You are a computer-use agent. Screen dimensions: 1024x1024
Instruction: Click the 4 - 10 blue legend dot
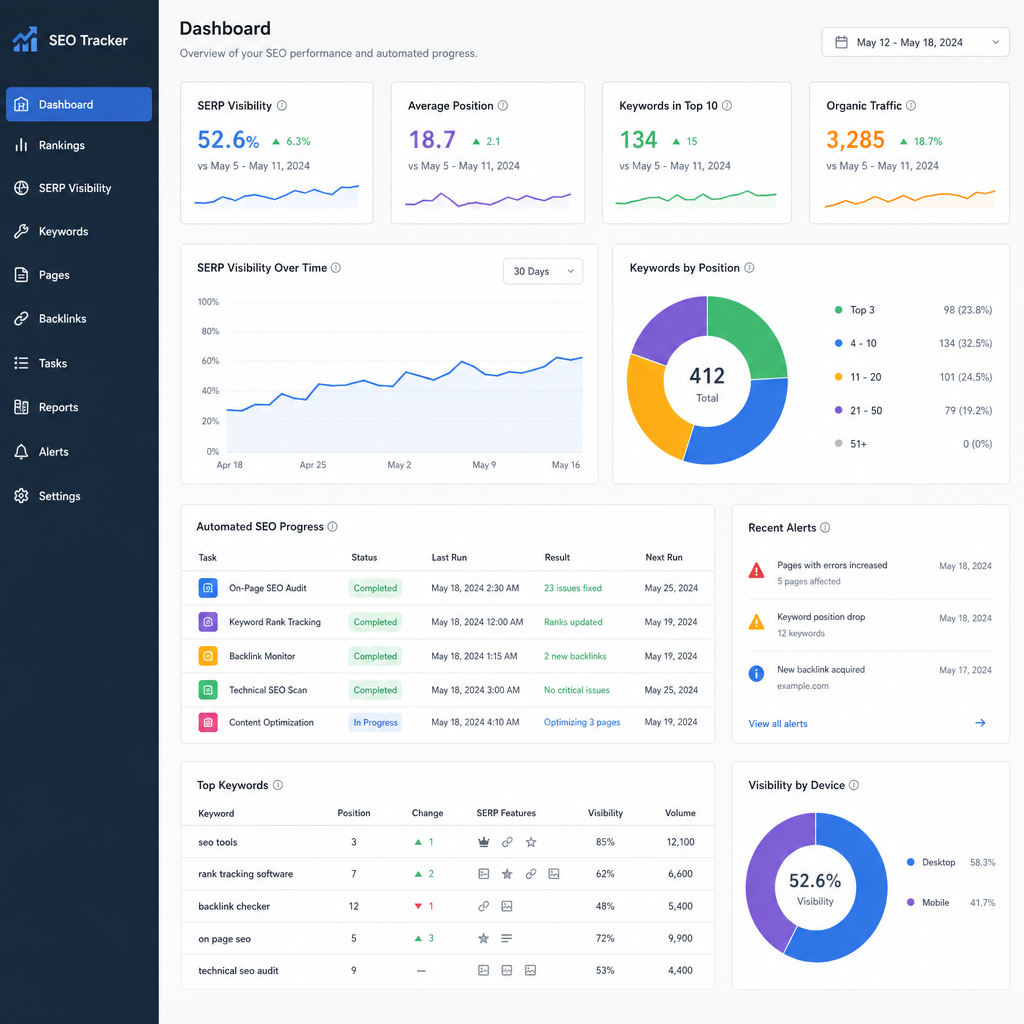(x=839, y=344)
